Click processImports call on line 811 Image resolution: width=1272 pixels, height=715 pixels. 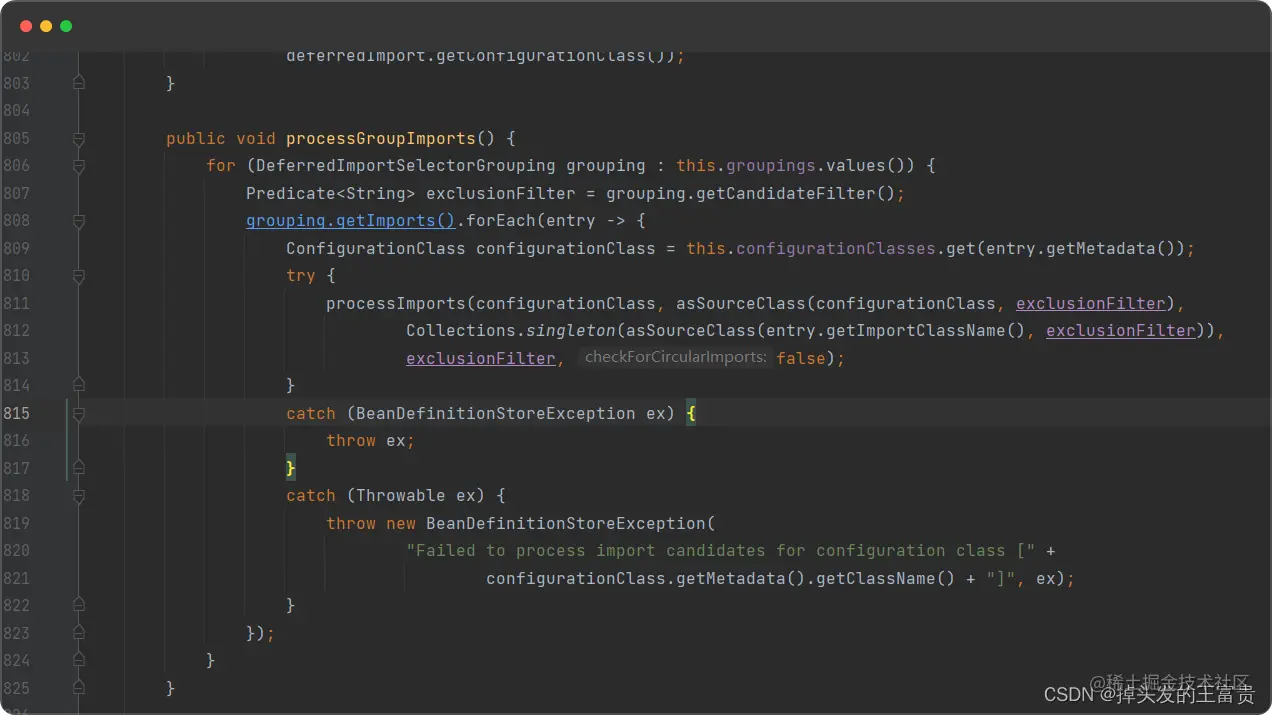tap(396, 303)
